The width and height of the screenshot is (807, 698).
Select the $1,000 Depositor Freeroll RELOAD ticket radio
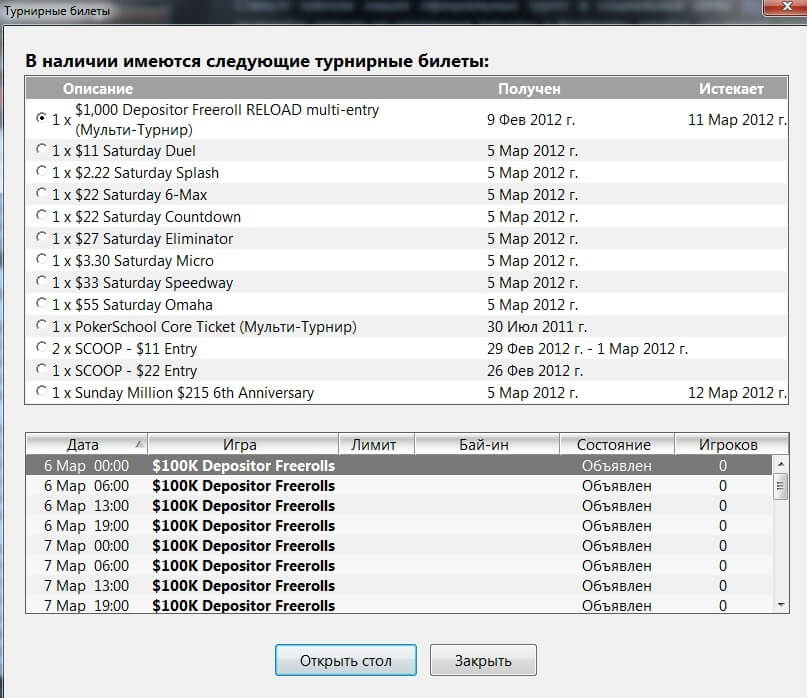tap(41, 117)
